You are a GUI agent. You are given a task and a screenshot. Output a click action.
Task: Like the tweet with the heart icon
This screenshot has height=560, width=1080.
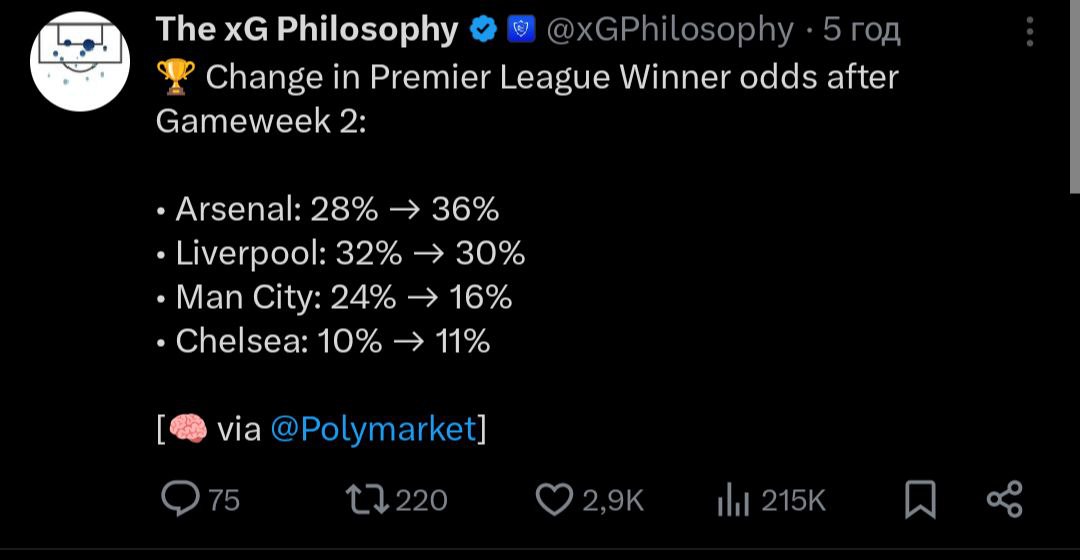point(553,499)
